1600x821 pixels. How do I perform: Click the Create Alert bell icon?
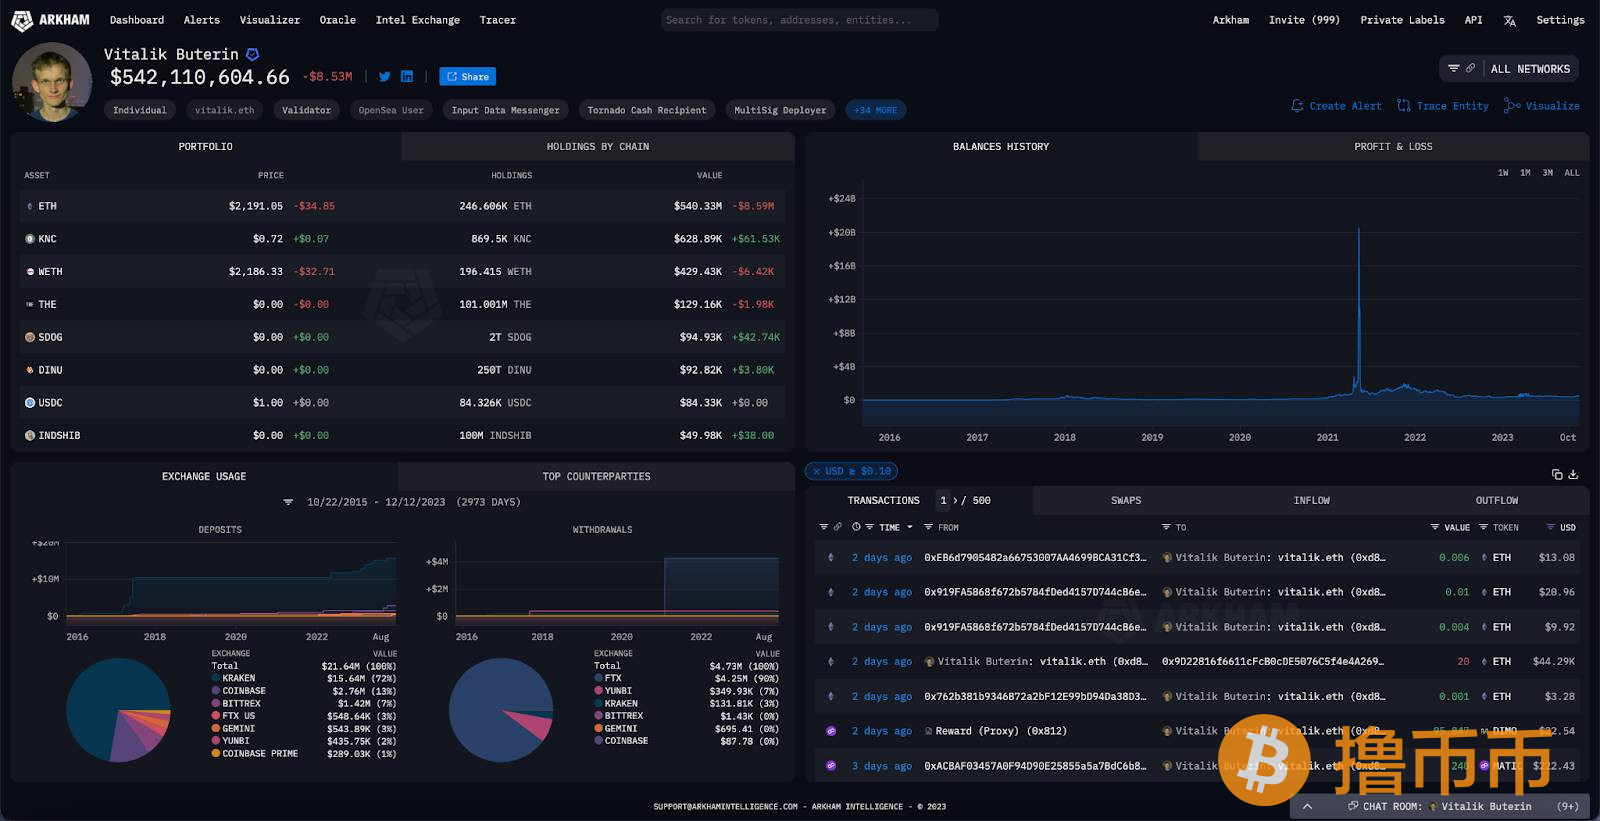(x=1297, y=105)
